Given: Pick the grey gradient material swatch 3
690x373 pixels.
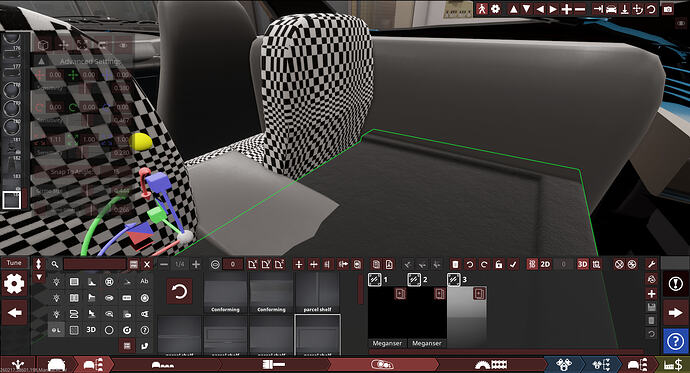Looking at the screenshot, I should coord(467,317).
